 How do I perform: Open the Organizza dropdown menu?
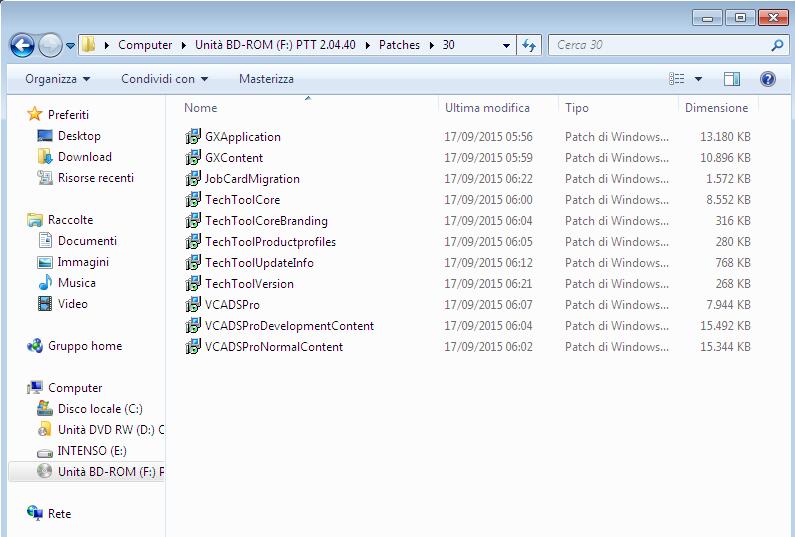58,79
